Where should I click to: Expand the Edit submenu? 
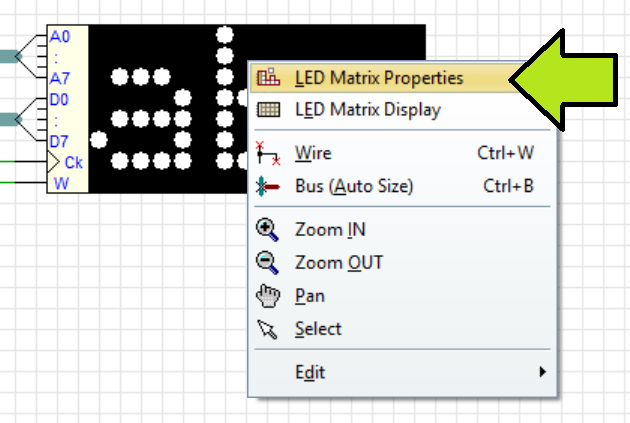(x=402, y=372)
